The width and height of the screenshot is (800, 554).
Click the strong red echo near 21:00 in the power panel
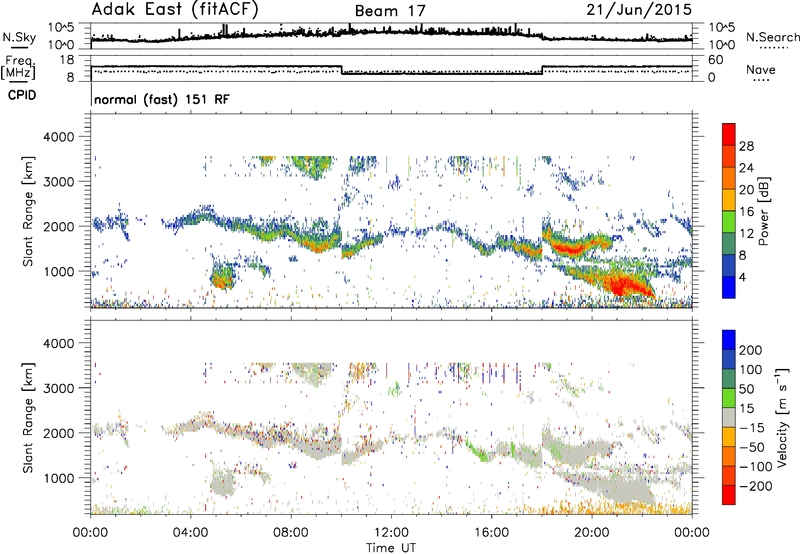(623, 285)
